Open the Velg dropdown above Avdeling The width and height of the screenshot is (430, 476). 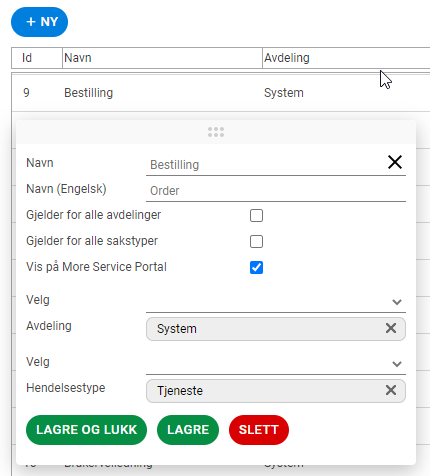(x=276, y=302)
